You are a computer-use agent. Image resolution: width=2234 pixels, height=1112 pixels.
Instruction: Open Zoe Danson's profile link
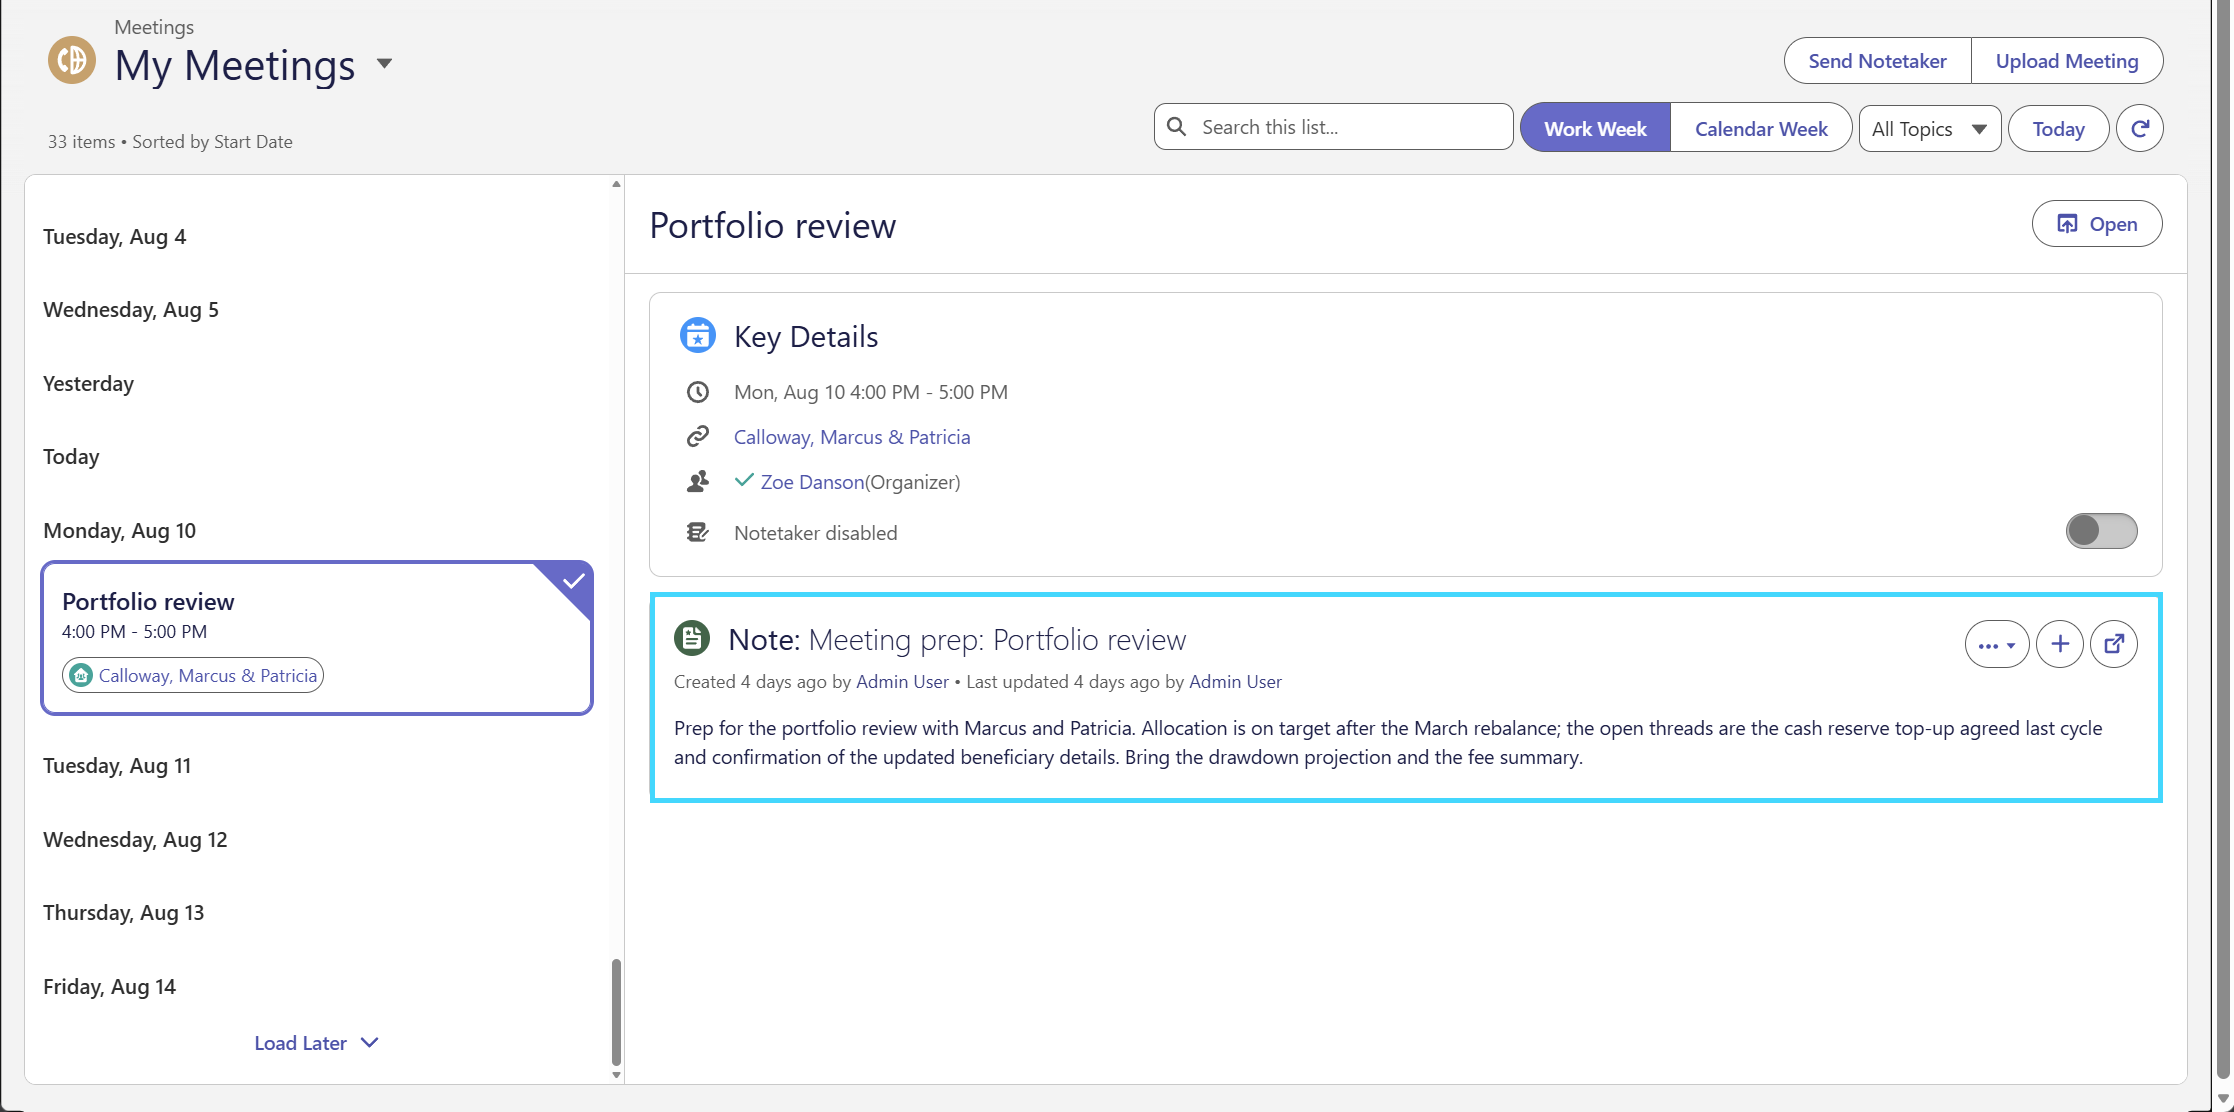click(812, 482)
